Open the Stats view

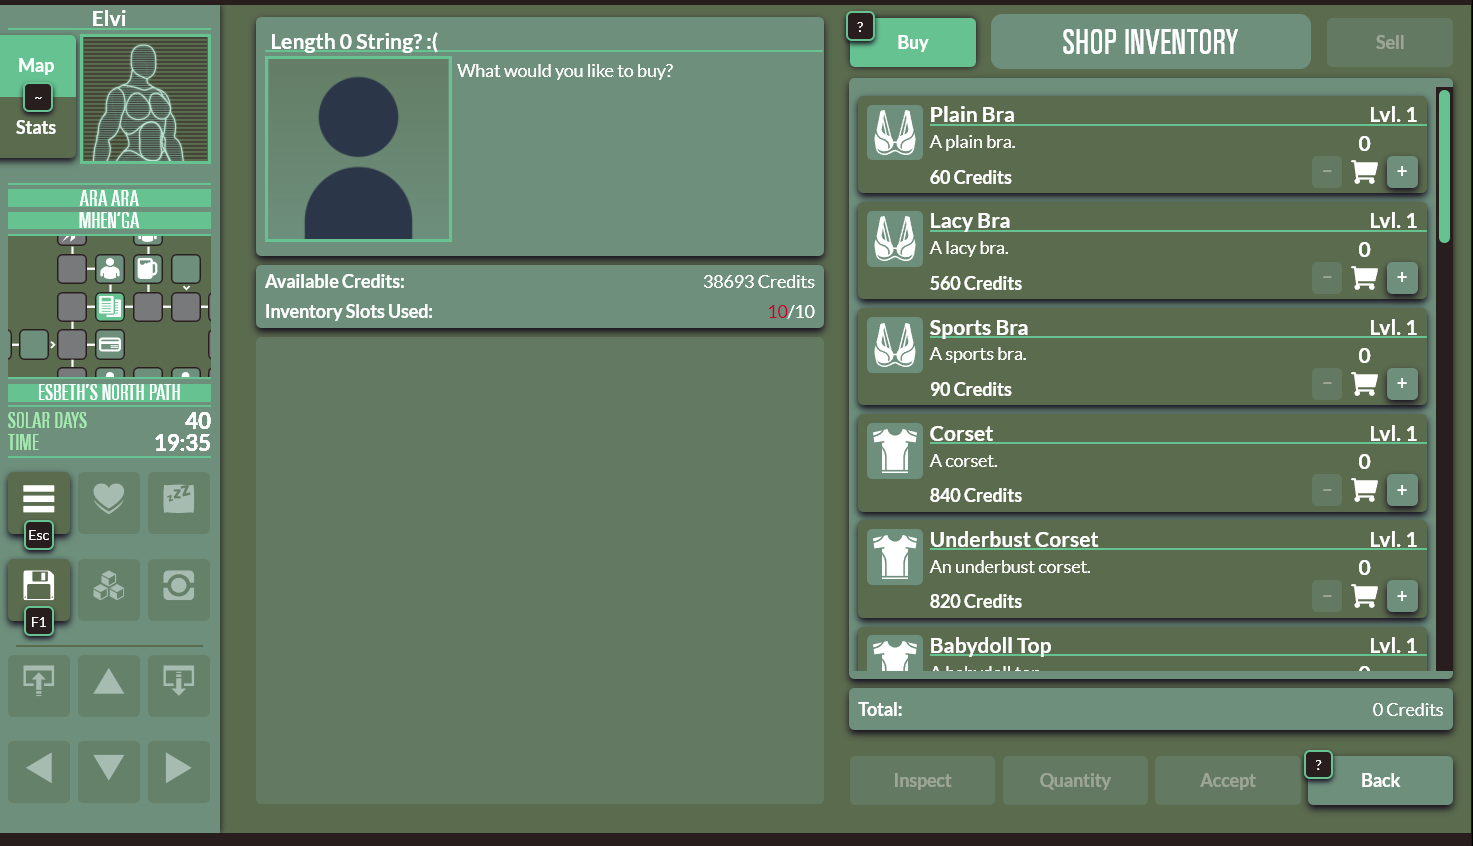(36, 128)
